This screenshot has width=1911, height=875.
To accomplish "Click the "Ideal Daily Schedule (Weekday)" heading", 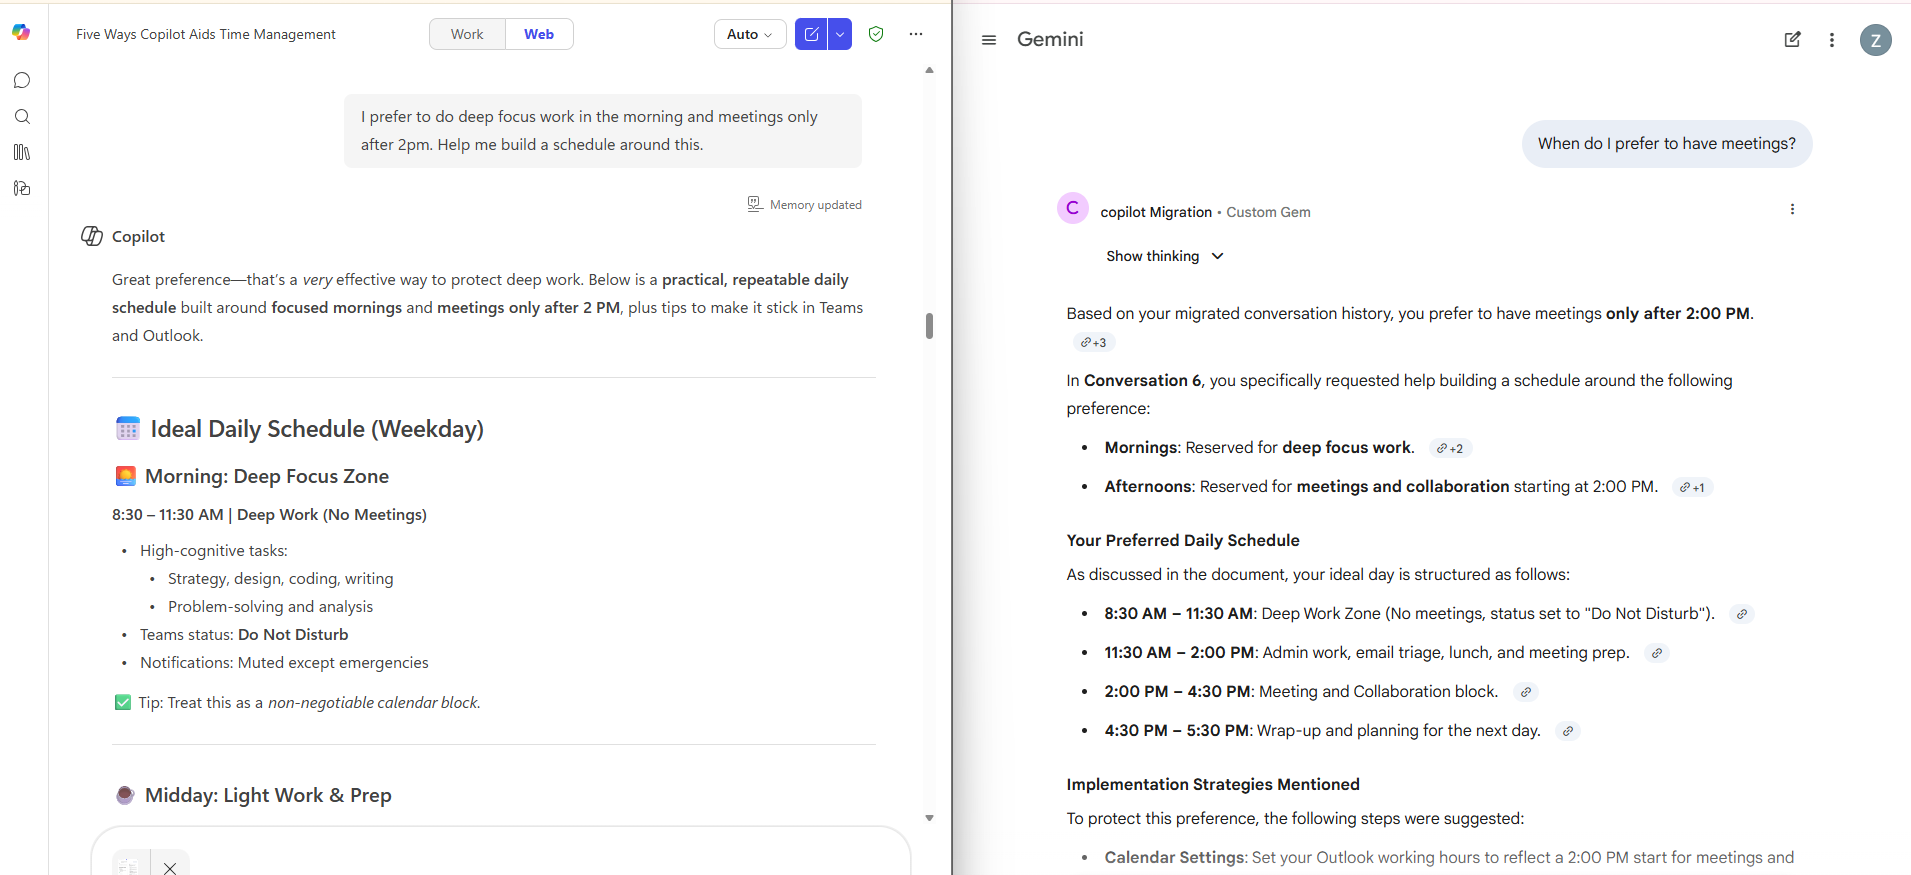I will pos(317,429).
